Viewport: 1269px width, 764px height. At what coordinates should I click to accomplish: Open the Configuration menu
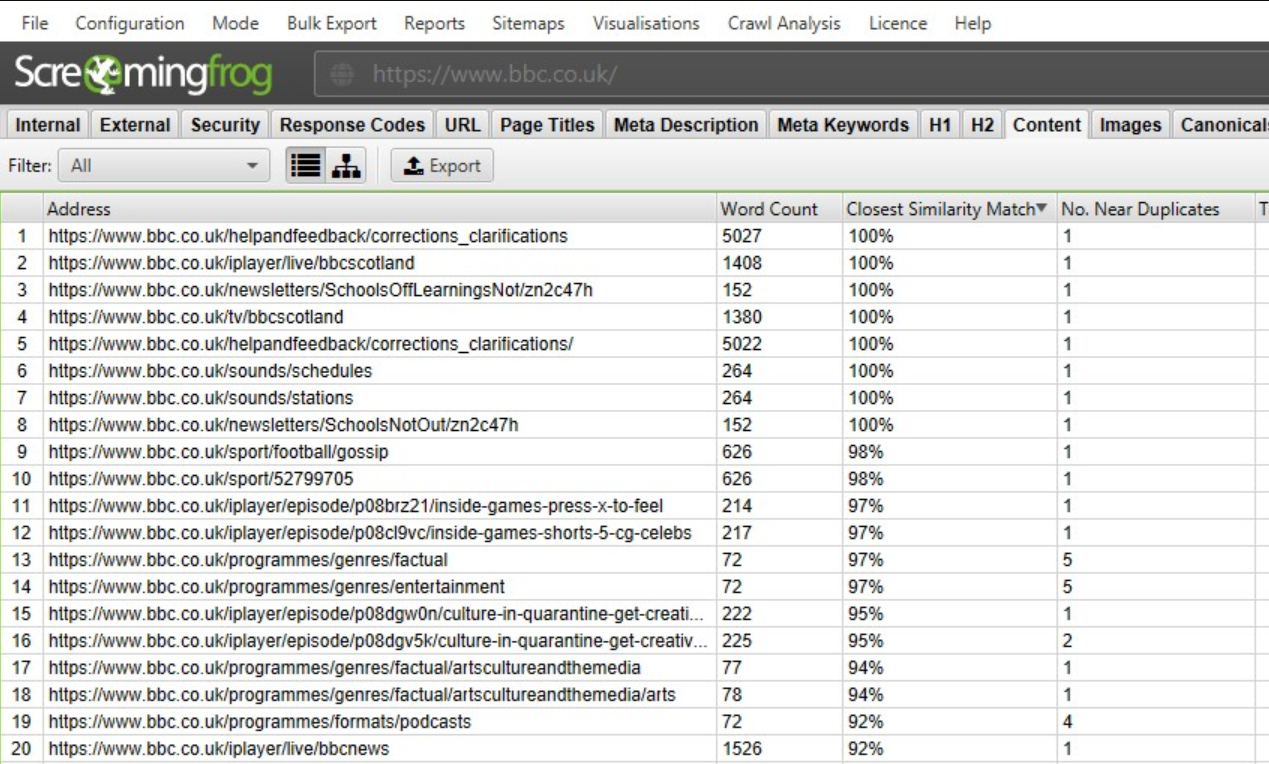pos(130,23)
